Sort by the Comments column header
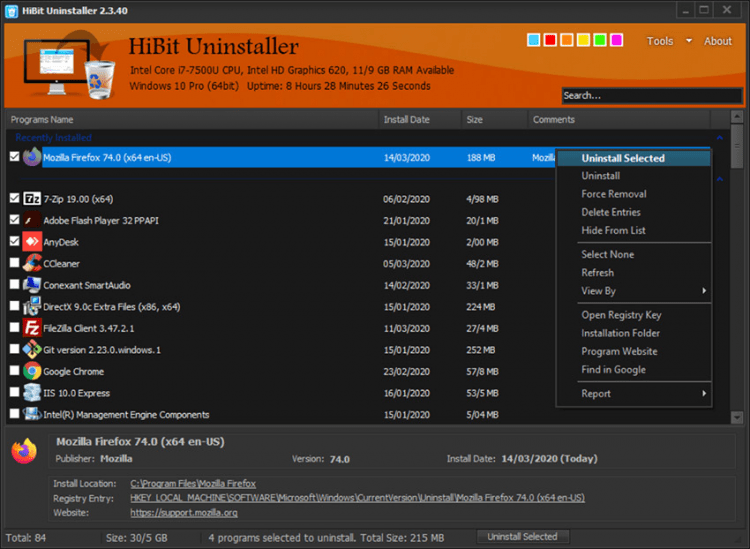Image resolution: width=750 pixels, height=549 pixels. [x=619, y=120]
